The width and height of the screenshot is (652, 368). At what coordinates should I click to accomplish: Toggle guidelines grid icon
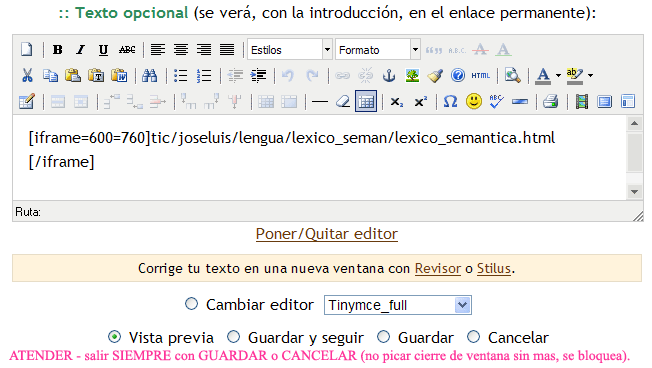(x=366, y=101)
